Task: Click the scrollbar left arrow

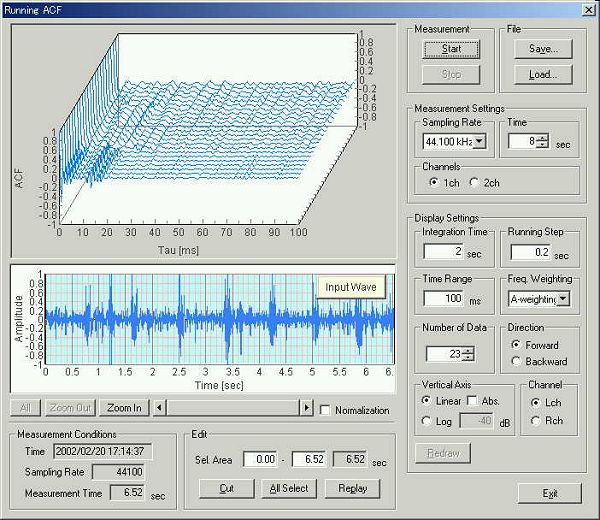Action: click(159, 408)
